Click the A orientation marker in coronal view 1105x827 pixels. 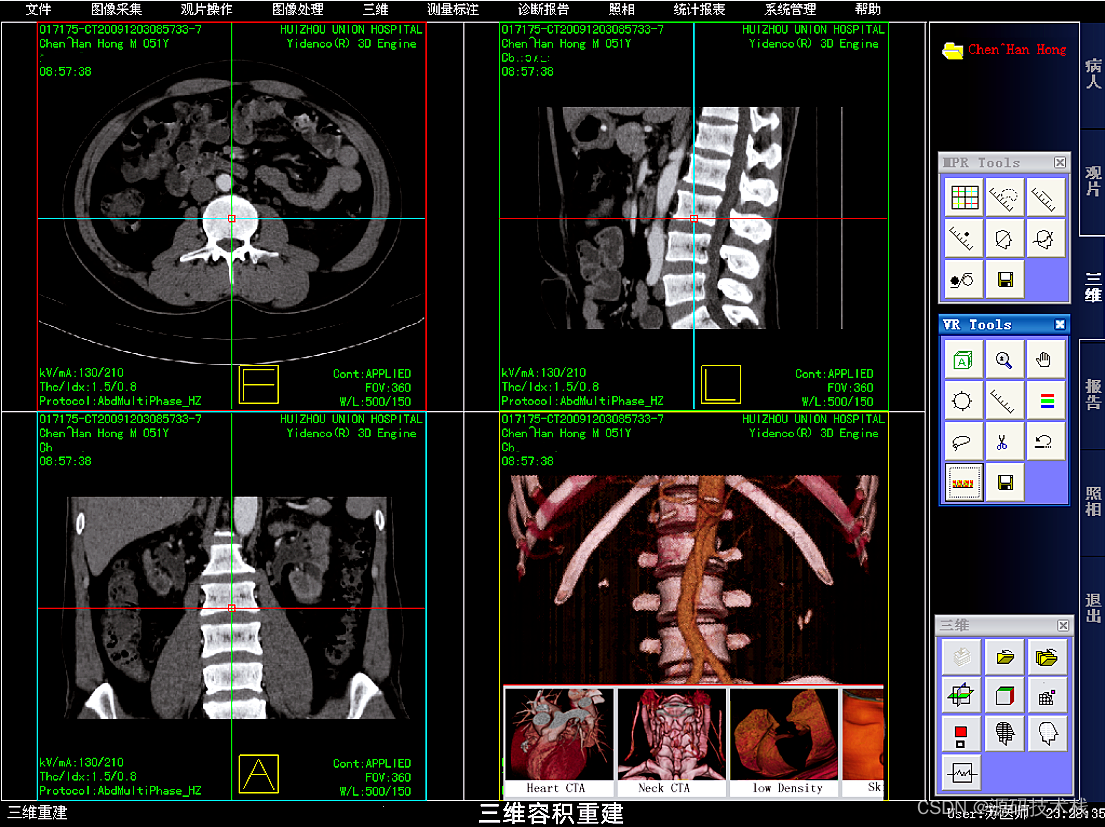click(x=259, y=774)
